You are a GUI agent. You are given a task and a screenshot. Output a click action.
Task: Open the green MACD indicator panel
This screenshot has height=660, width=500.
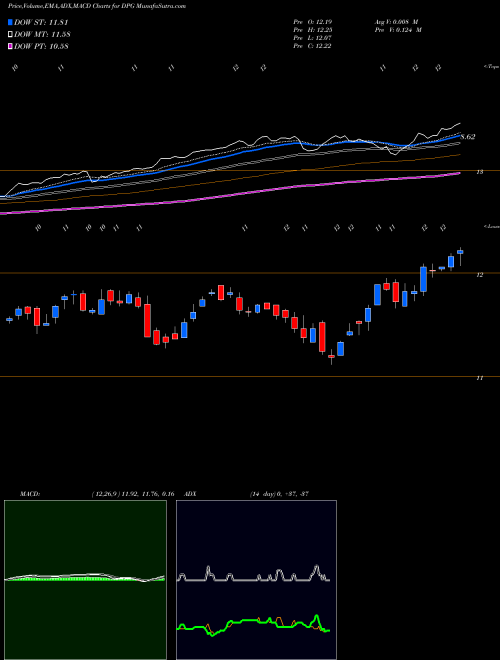coord(85,580)
